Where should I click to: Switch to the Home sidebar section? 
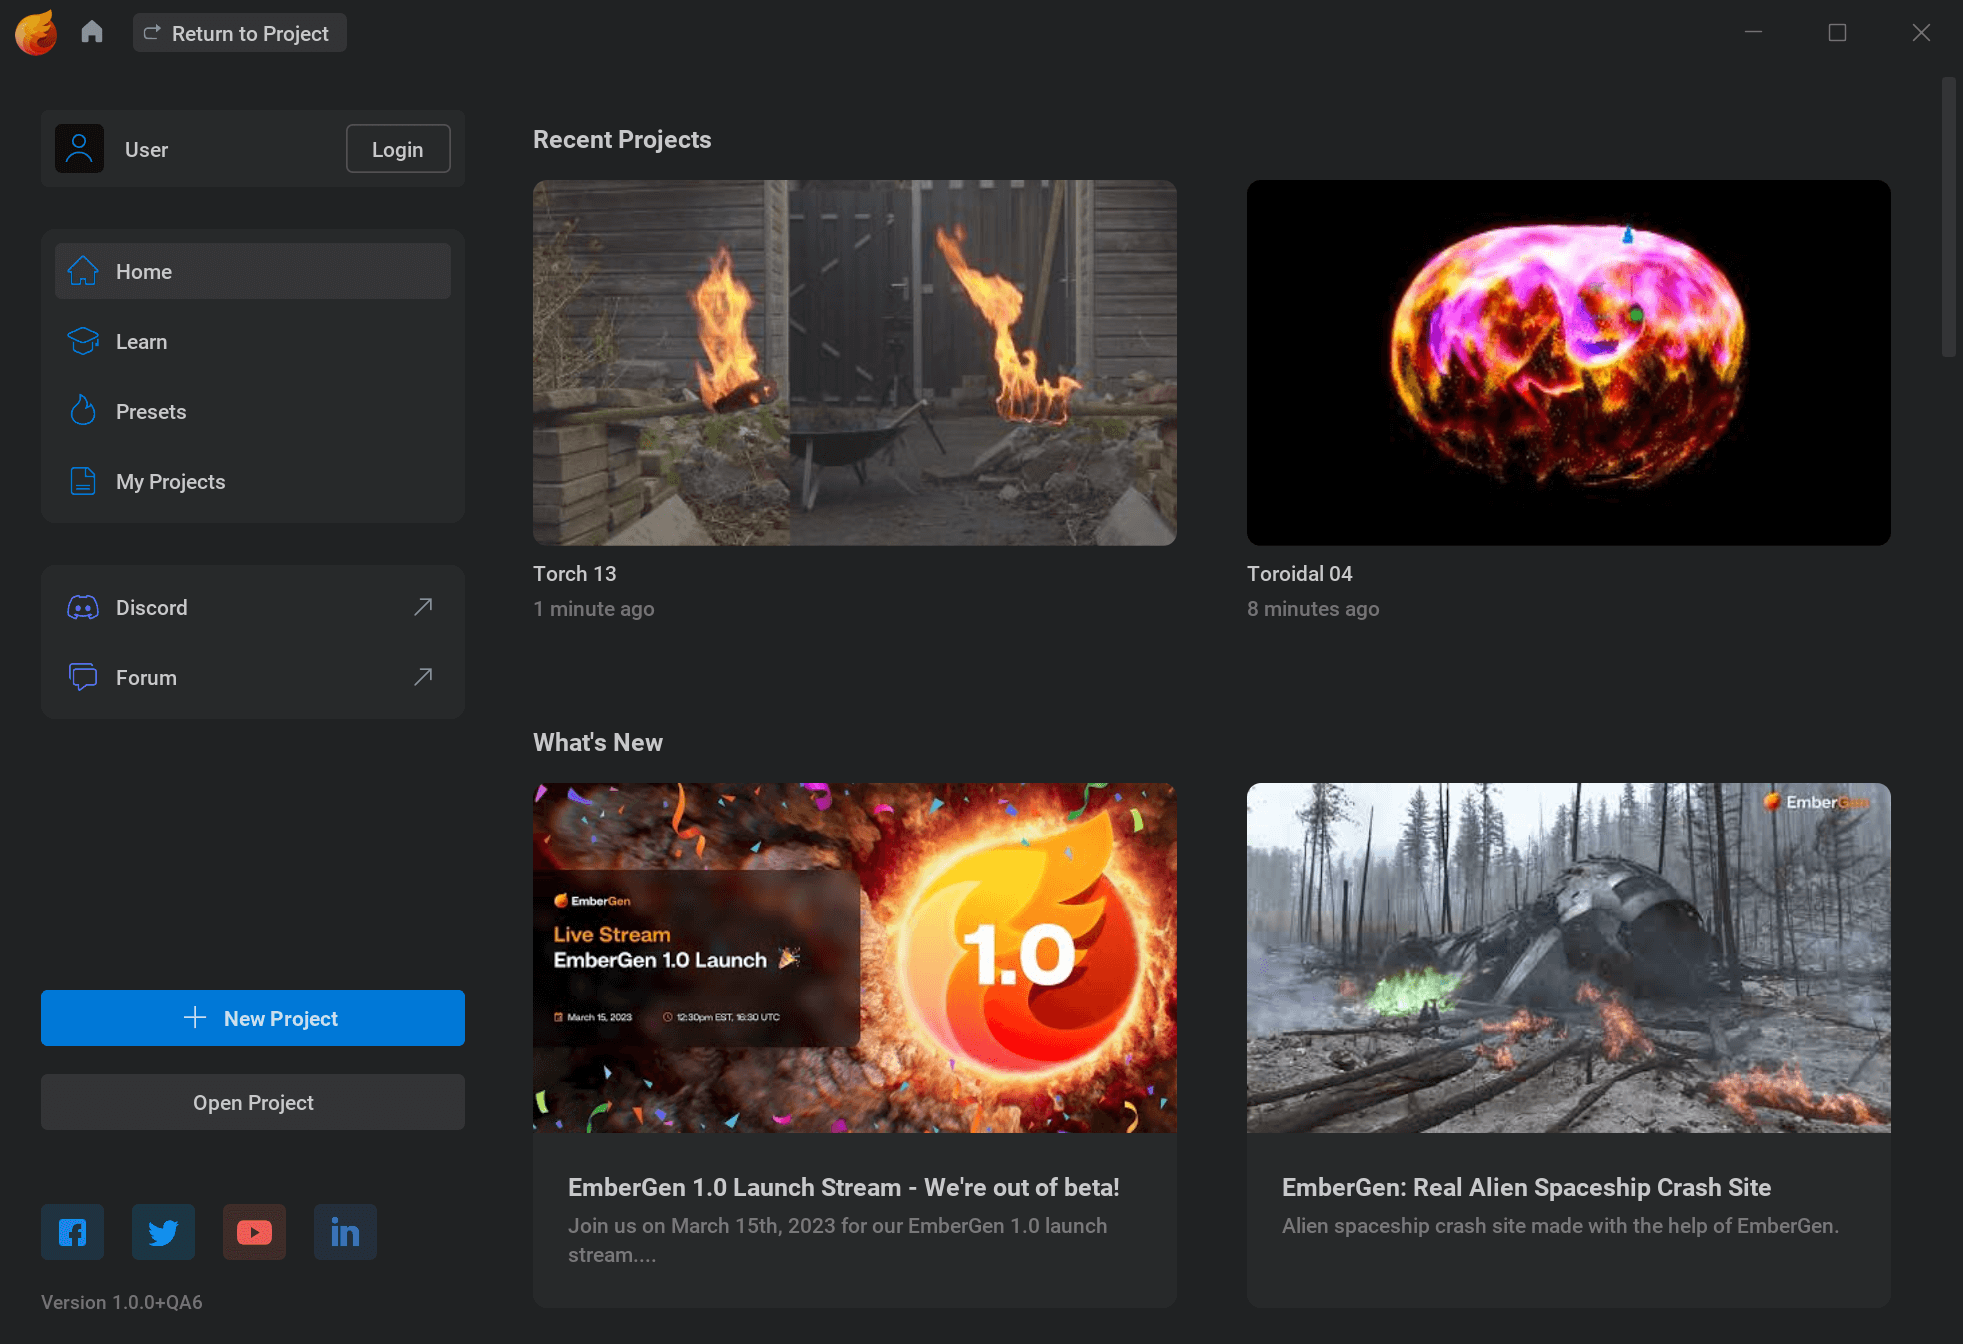pyautogui.click(x=143, y=271)
